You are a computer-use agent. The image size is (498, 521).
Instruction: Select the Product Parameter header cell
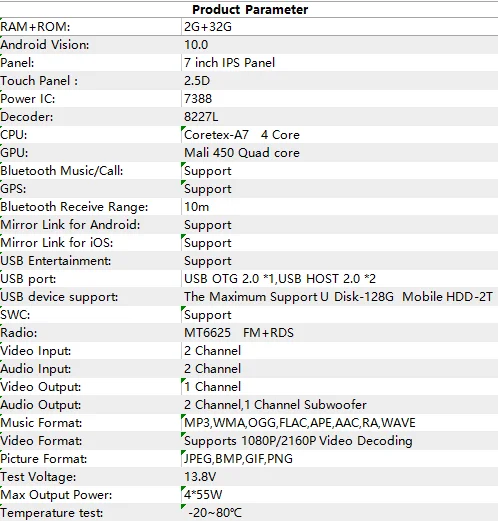click(x=249, y=9)
